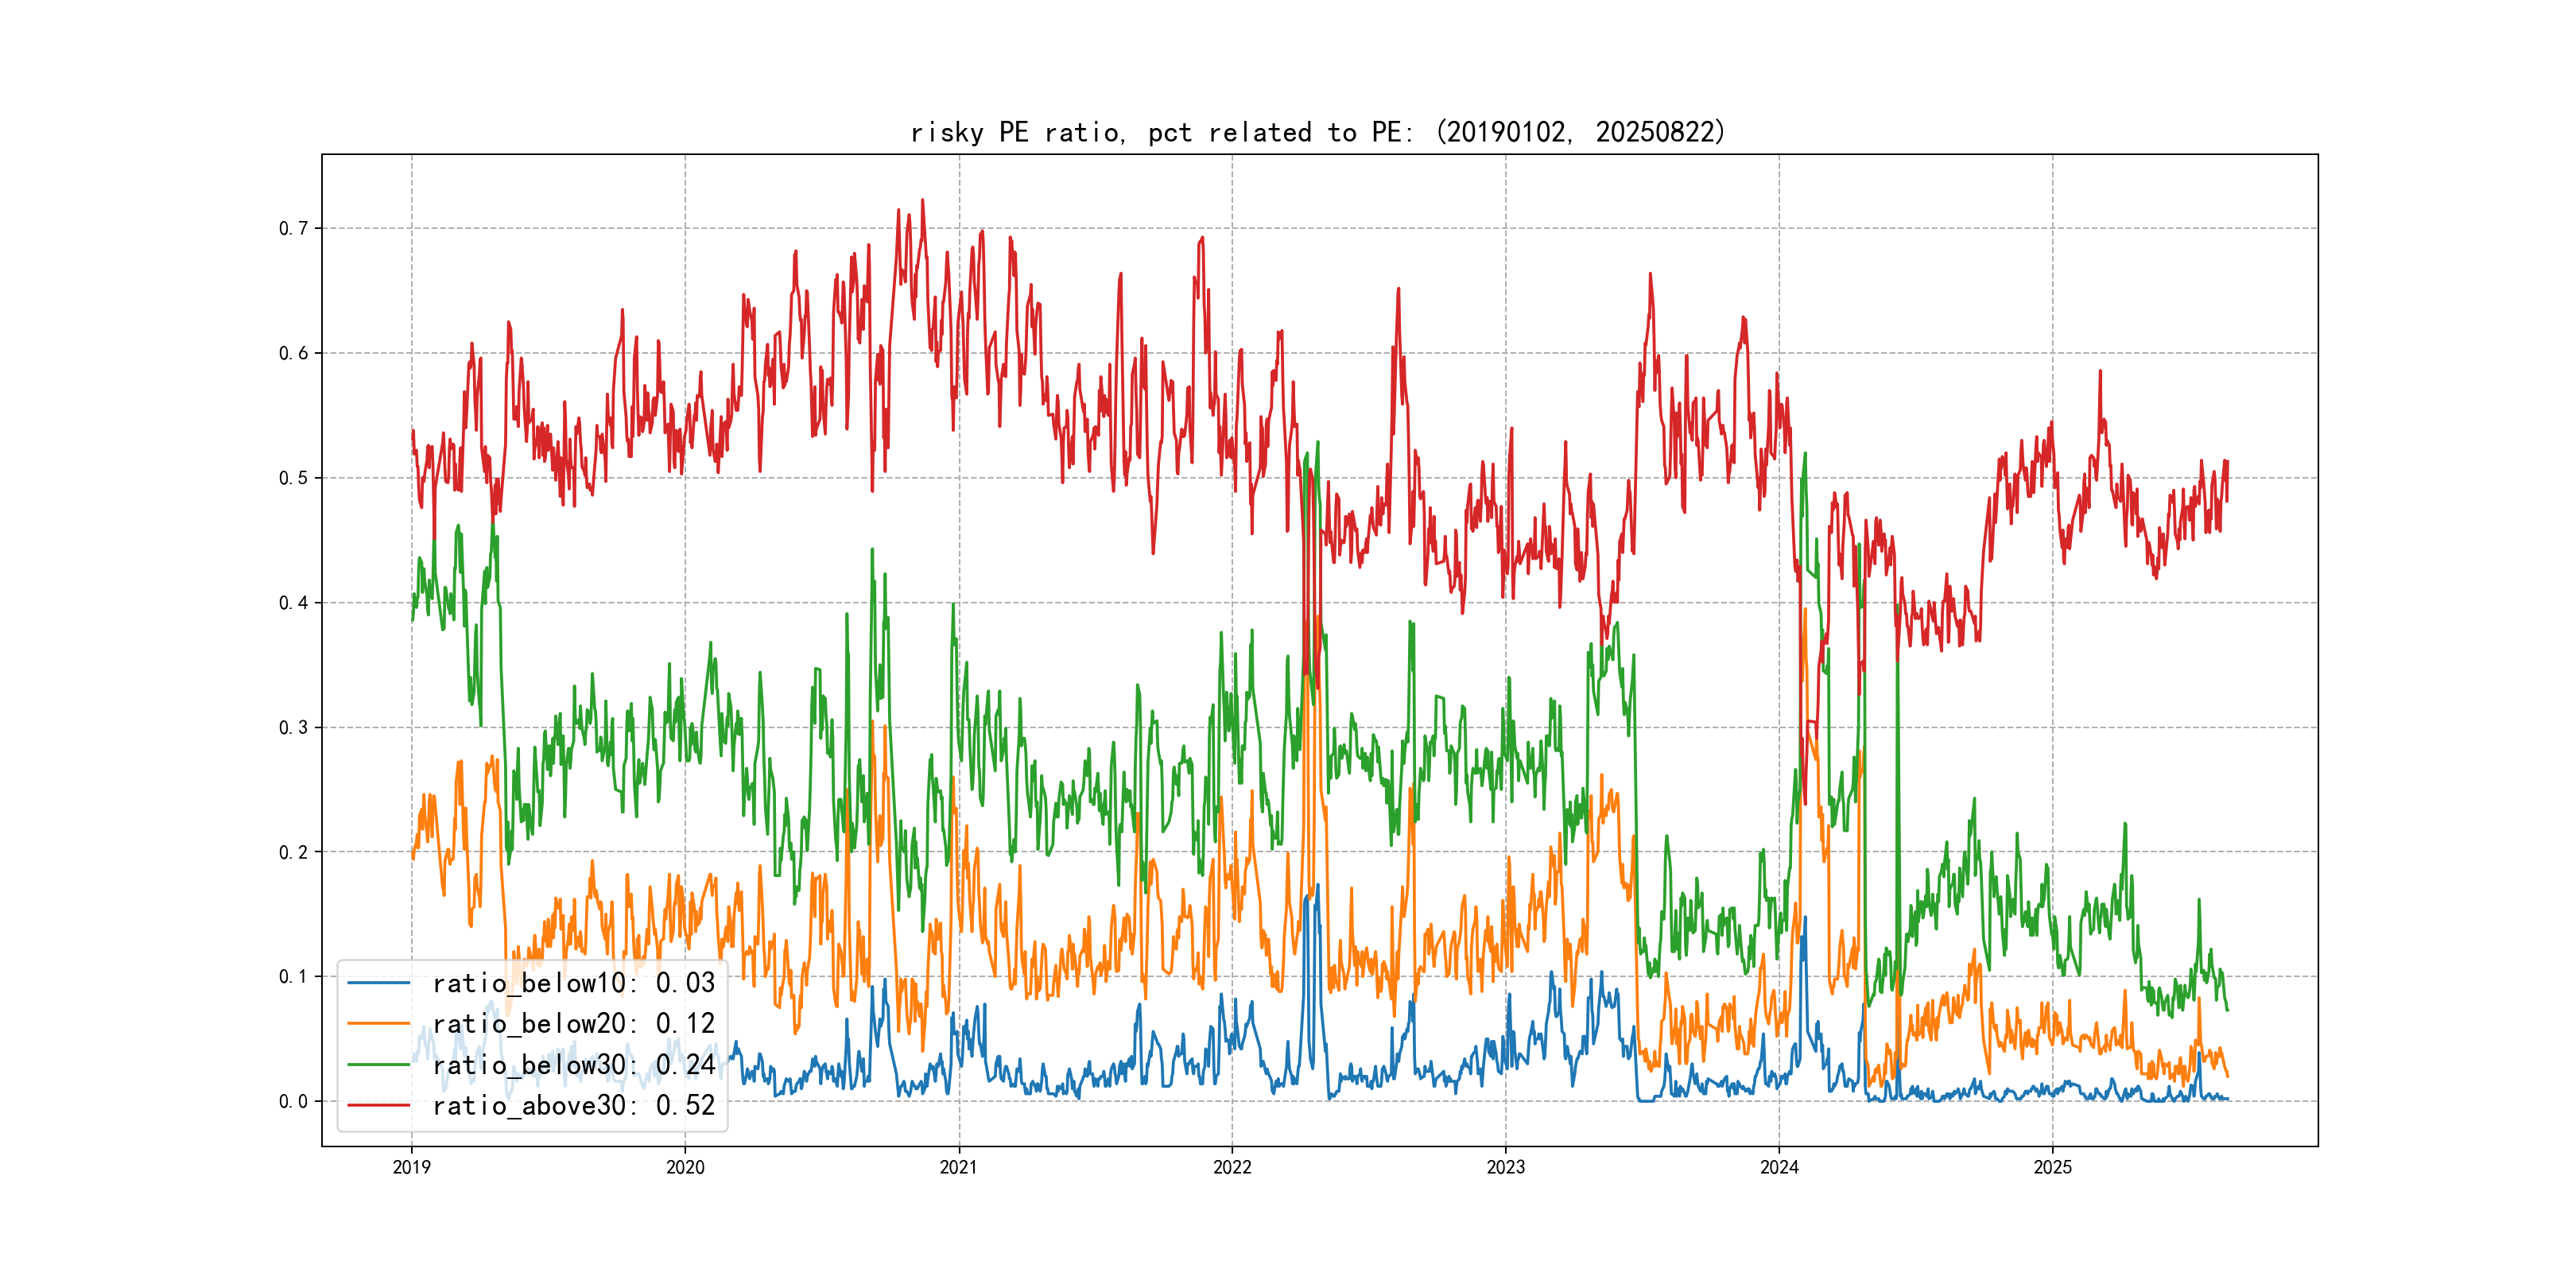Click the 2019 x-axis tick label

(411, 1167)
